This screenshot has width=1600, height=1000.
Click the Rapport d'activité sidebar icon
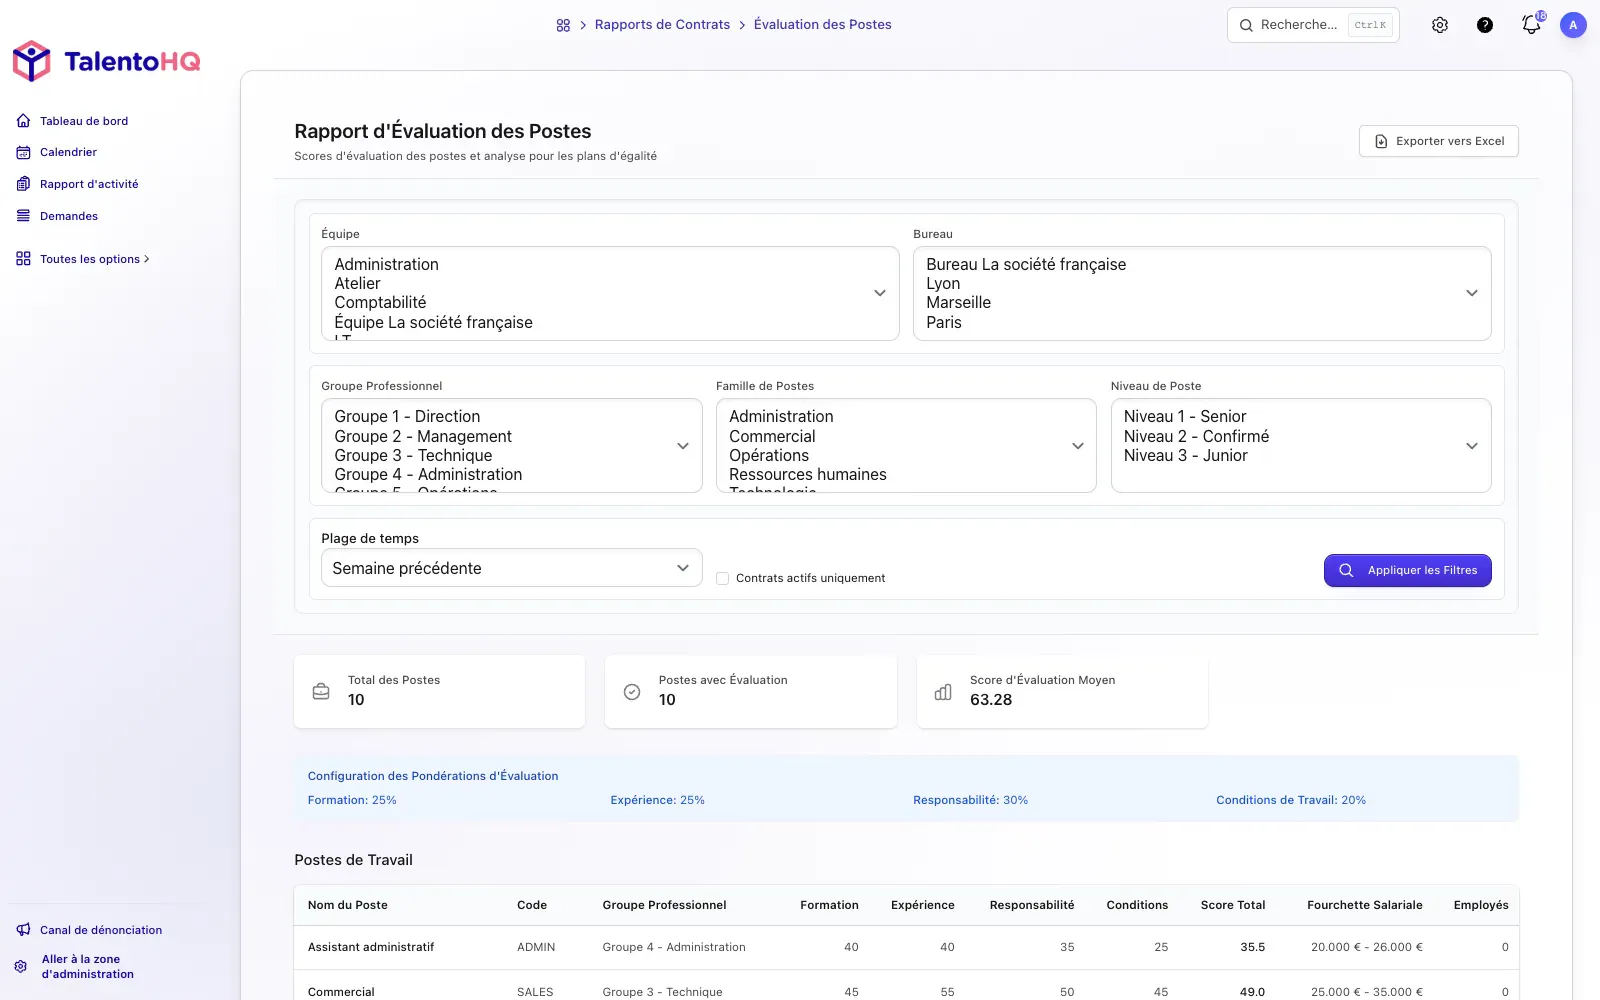tap(23, 184)
